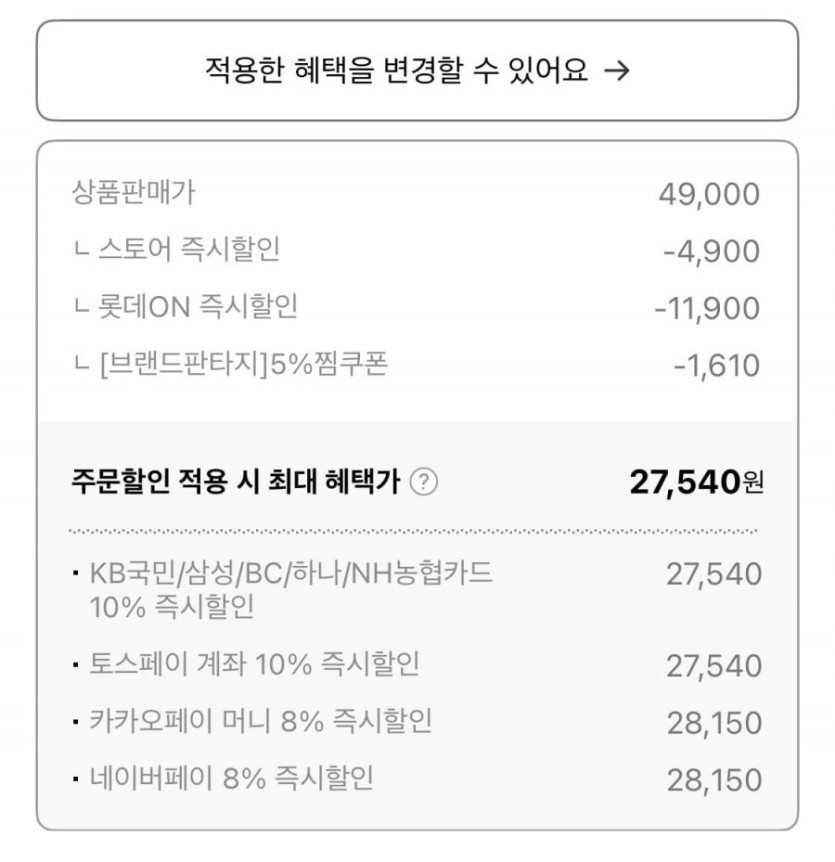Viewport: 835px width, 862px height.
Task: Click the 28,150 price next to 카카오페이
Action: click(x=714, y=722)
